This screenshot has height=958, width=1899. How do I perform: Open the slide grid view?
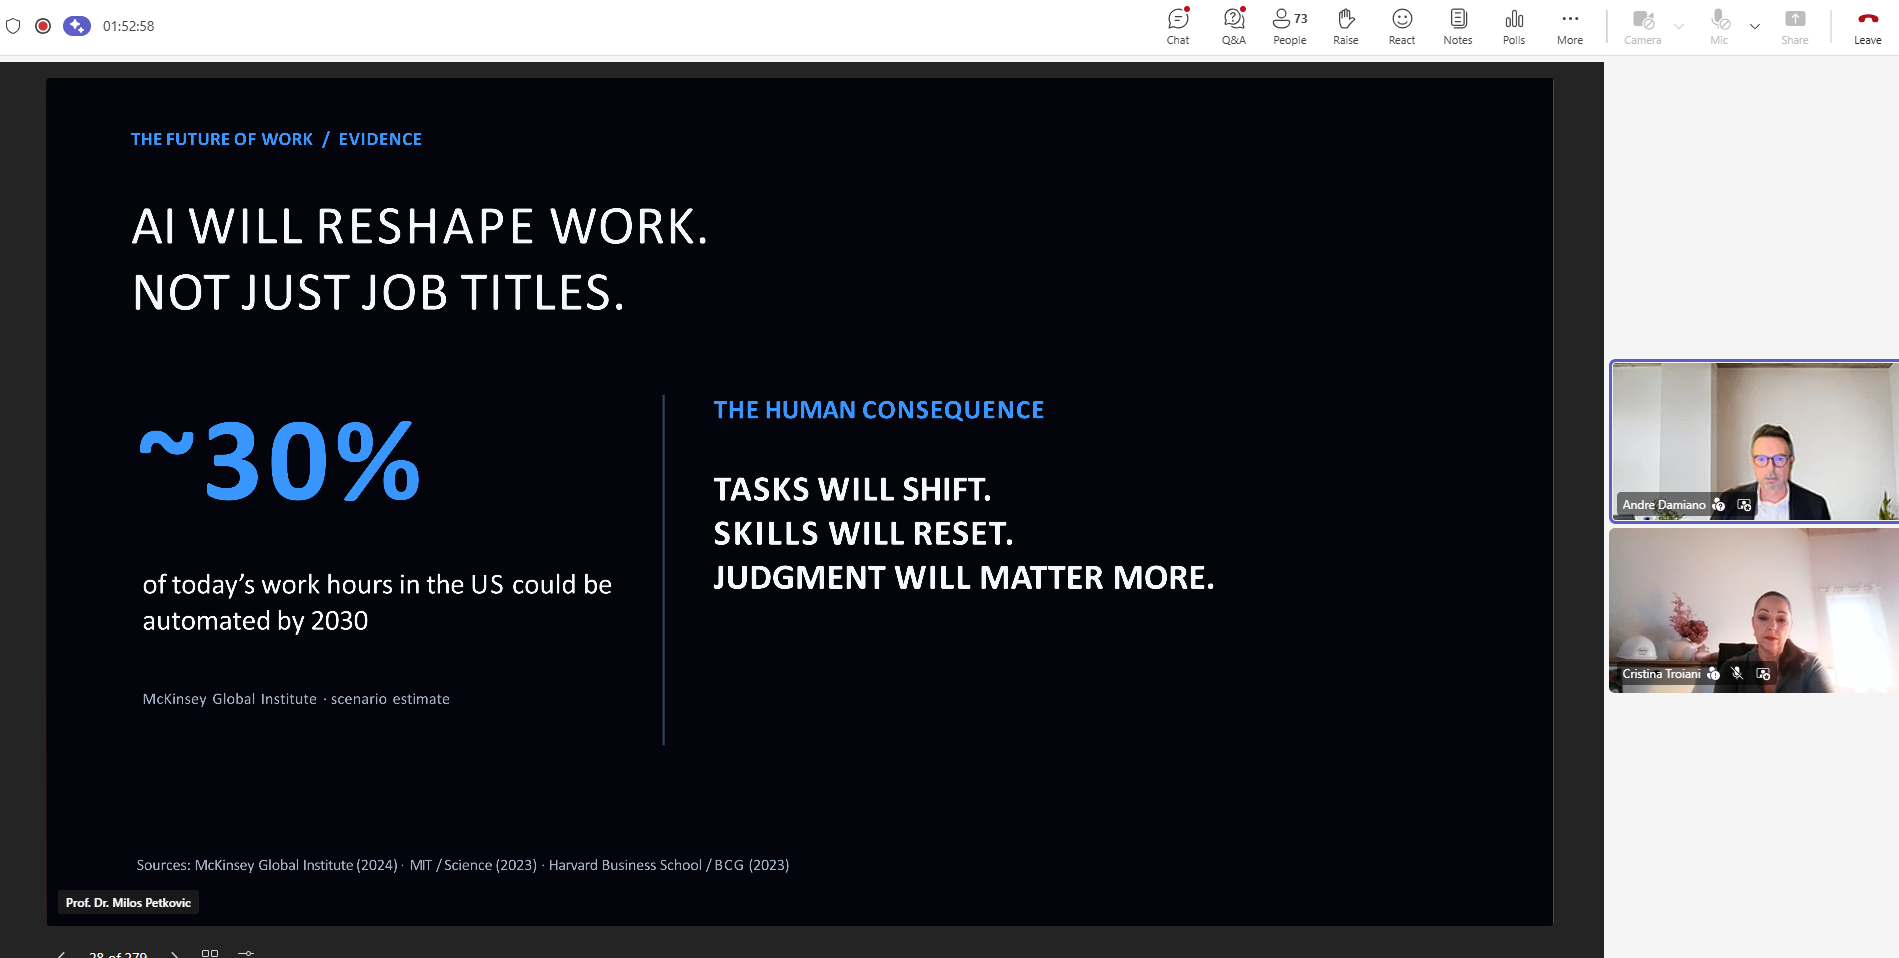click(x=210, y=953)
